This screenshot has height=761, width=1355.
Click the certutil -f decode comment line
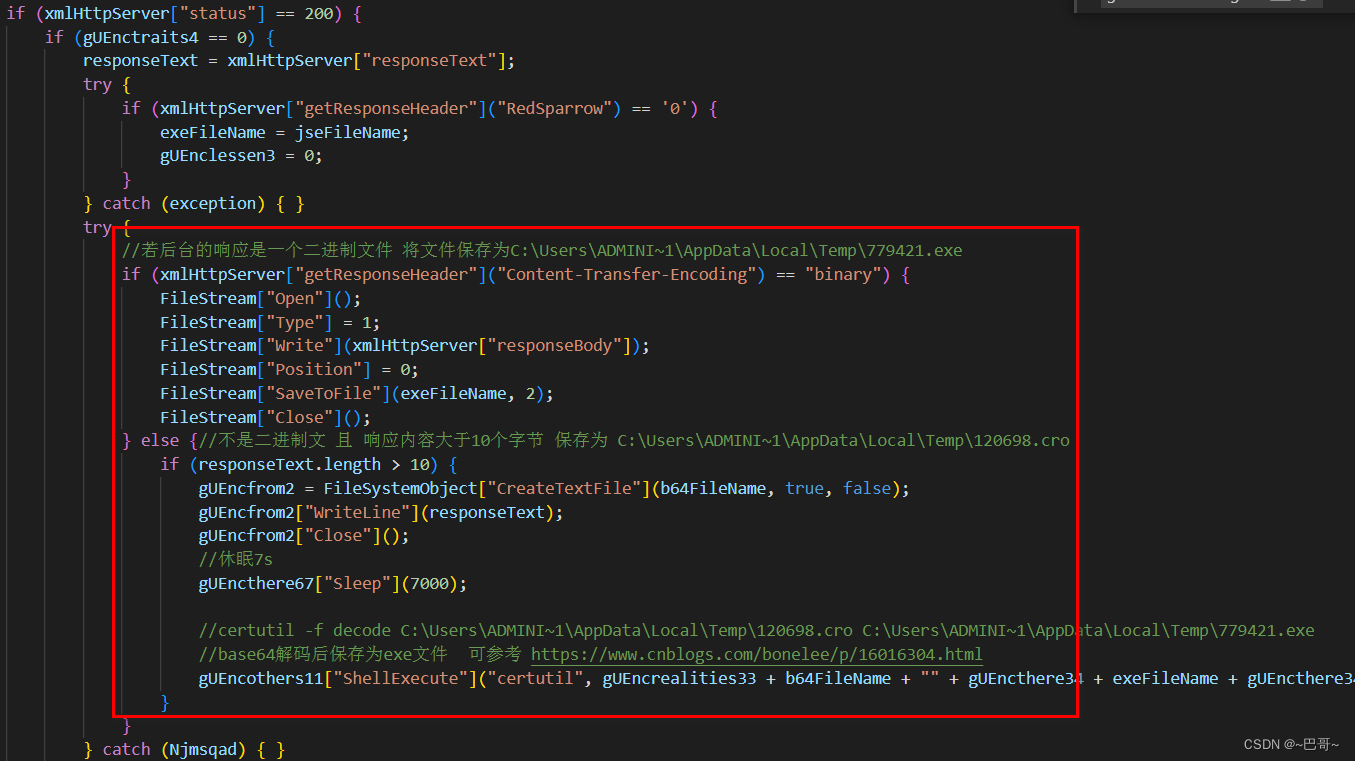757,631
